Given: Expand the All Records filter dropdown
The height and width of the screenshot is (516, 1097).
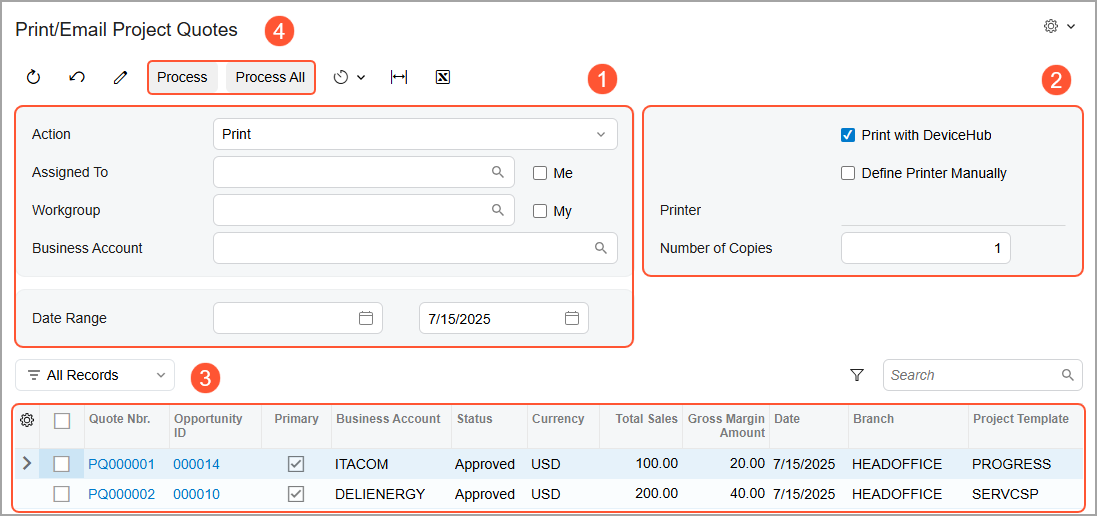Looking at the screenshot, I should [x=95, y=375].
